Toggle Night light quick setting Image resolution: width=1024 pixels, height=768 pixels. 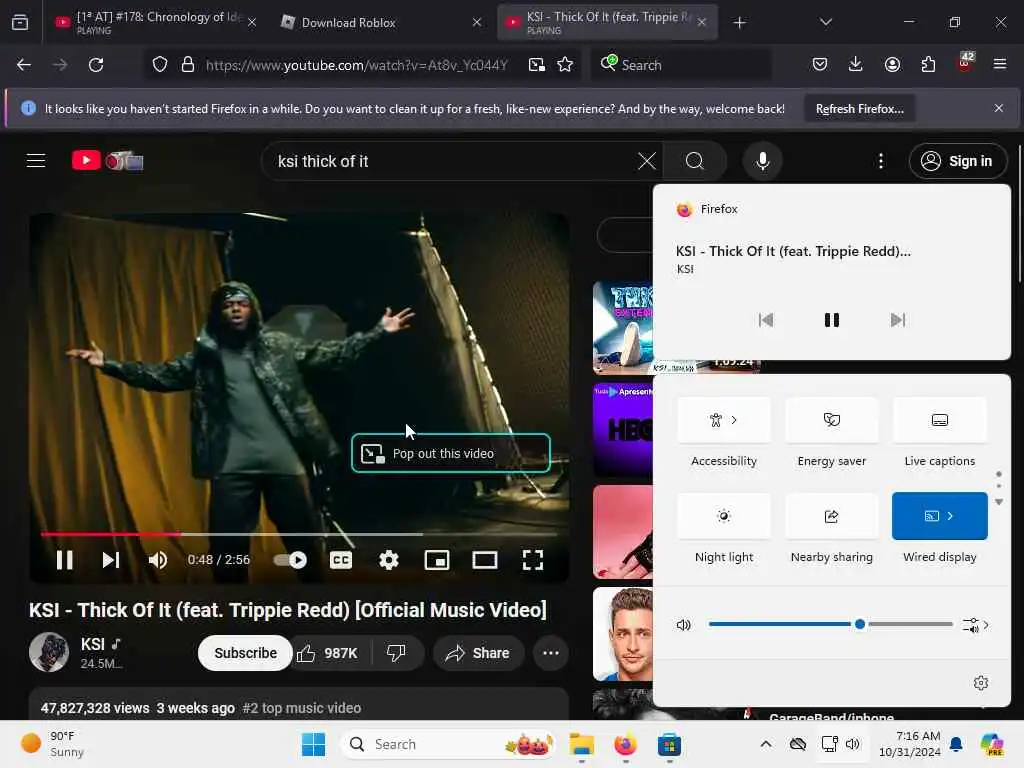(x=724, y=516)
